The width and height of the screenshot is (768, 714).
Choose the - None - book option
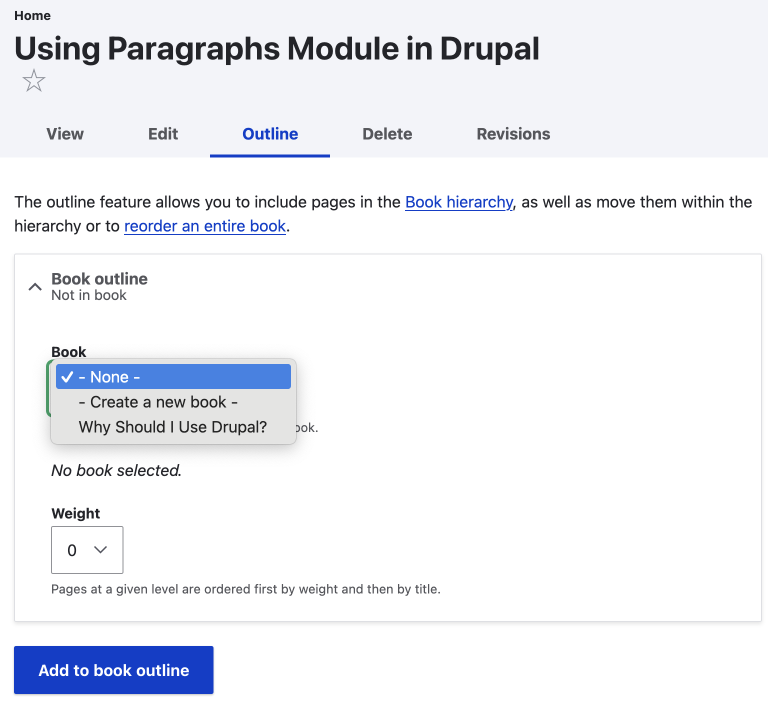pos(173,377)
